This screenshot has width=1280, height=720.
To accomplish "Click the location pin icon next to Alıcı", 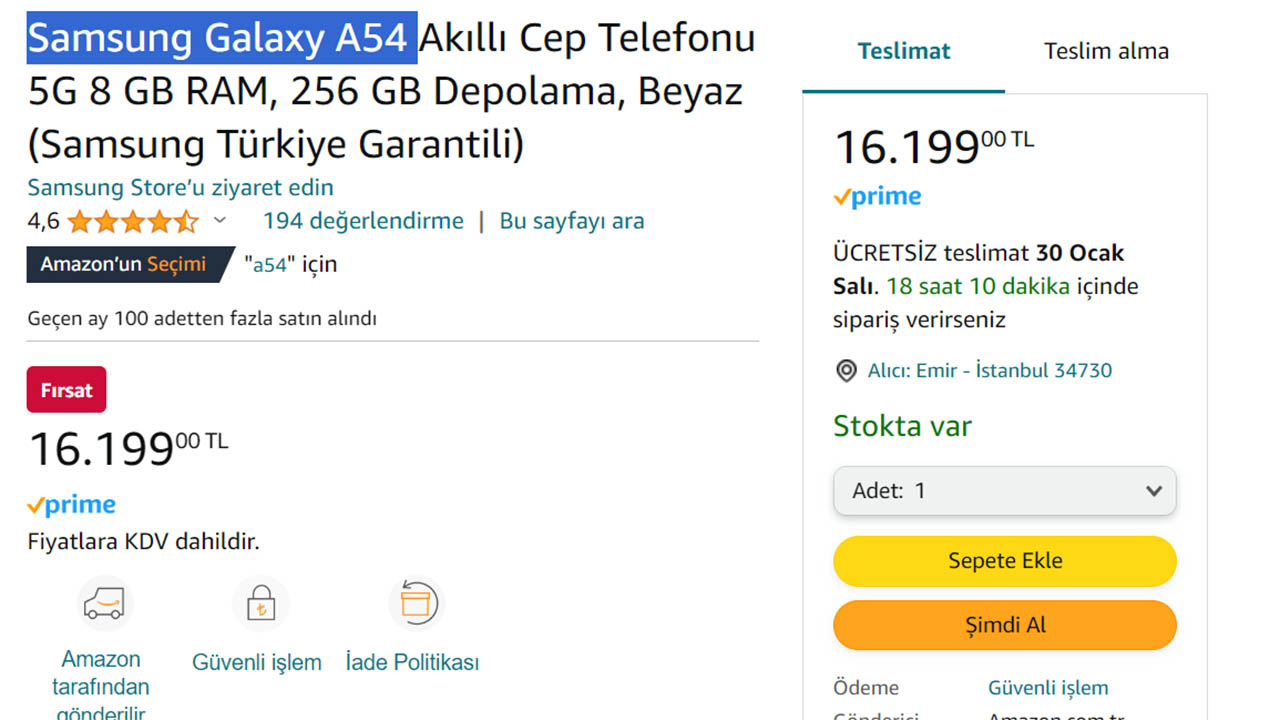I will tap(845, 370).
